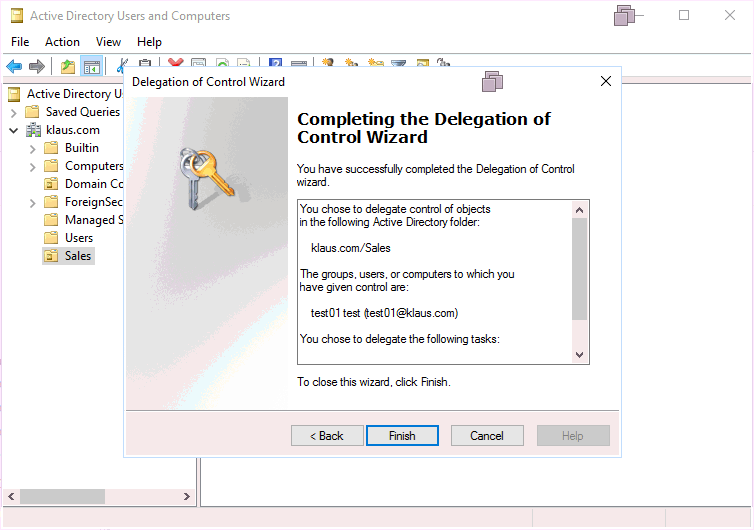Screen dimensions: 754x530
Task: Select the Users tree item
Action: pos(79,238)
